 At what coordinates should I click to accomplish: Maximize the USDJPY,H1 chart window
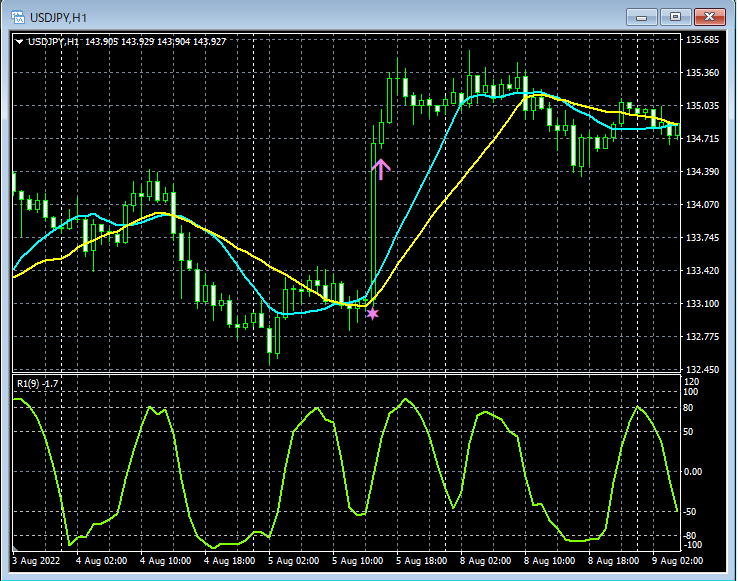pyautogui.click(x=675, y=17)
